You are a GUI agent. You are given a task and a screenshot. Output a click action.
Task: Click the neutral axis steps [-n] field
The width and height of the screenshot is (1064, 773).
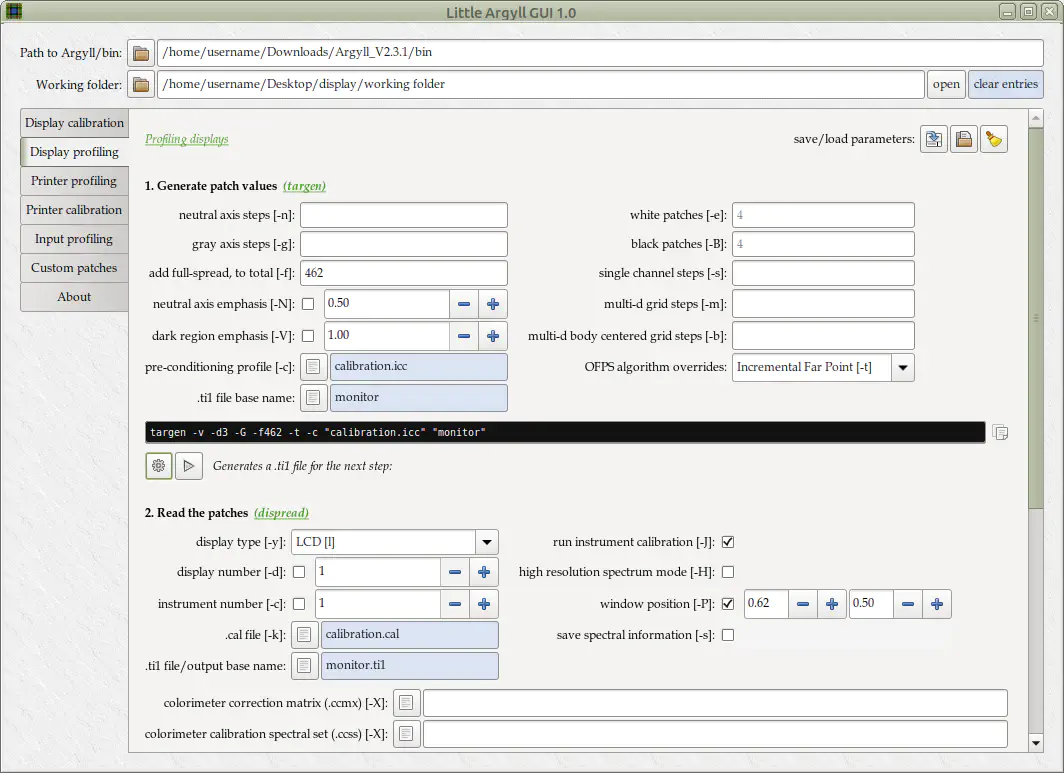click(x=404, y=215)
